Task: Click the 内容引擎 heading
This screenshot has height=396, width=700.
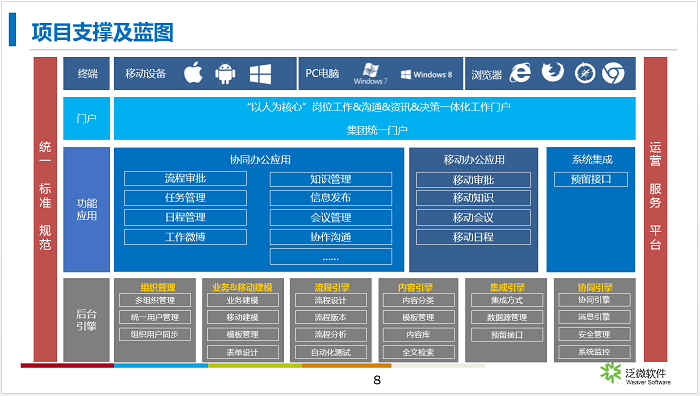Action: click(415, 287)
